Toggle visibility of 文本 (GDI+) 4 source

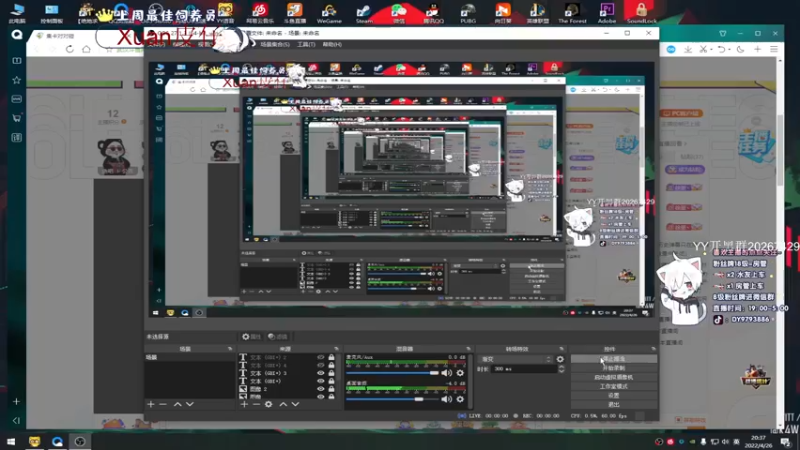point(320,365)
